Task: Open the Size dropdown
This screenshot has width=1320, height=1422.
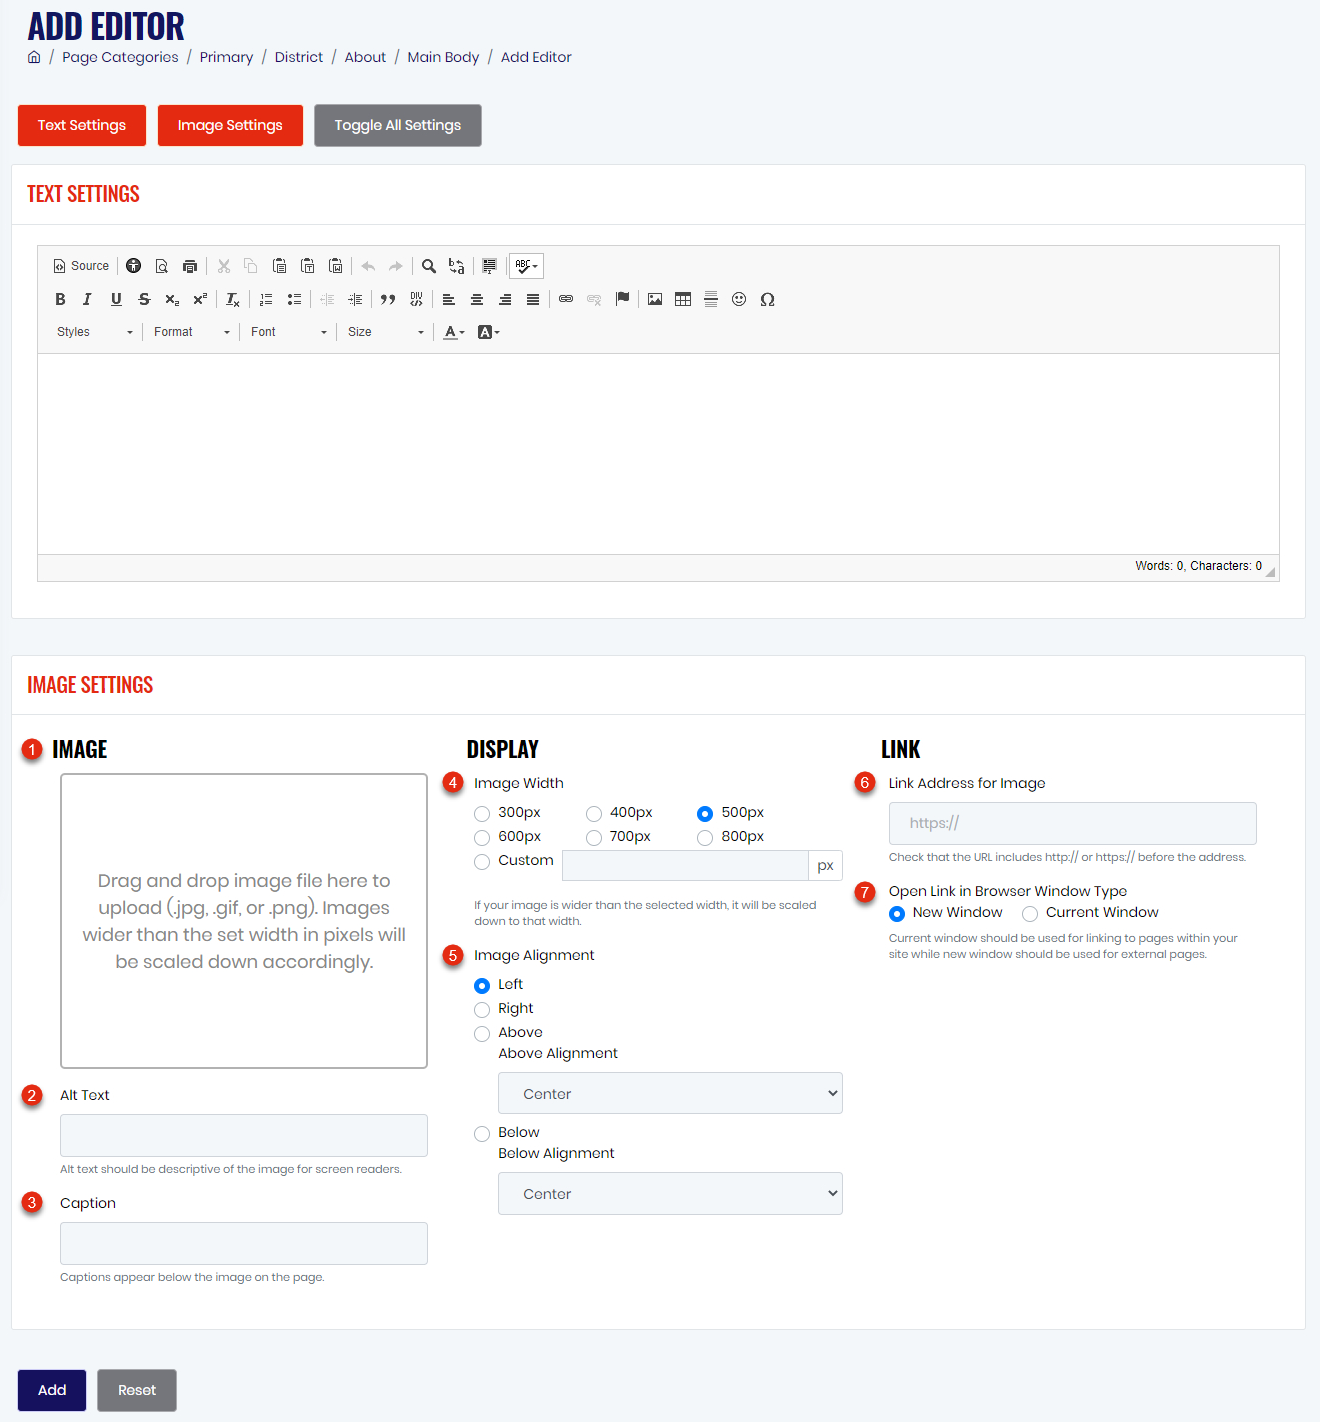Action: point(386,332)
